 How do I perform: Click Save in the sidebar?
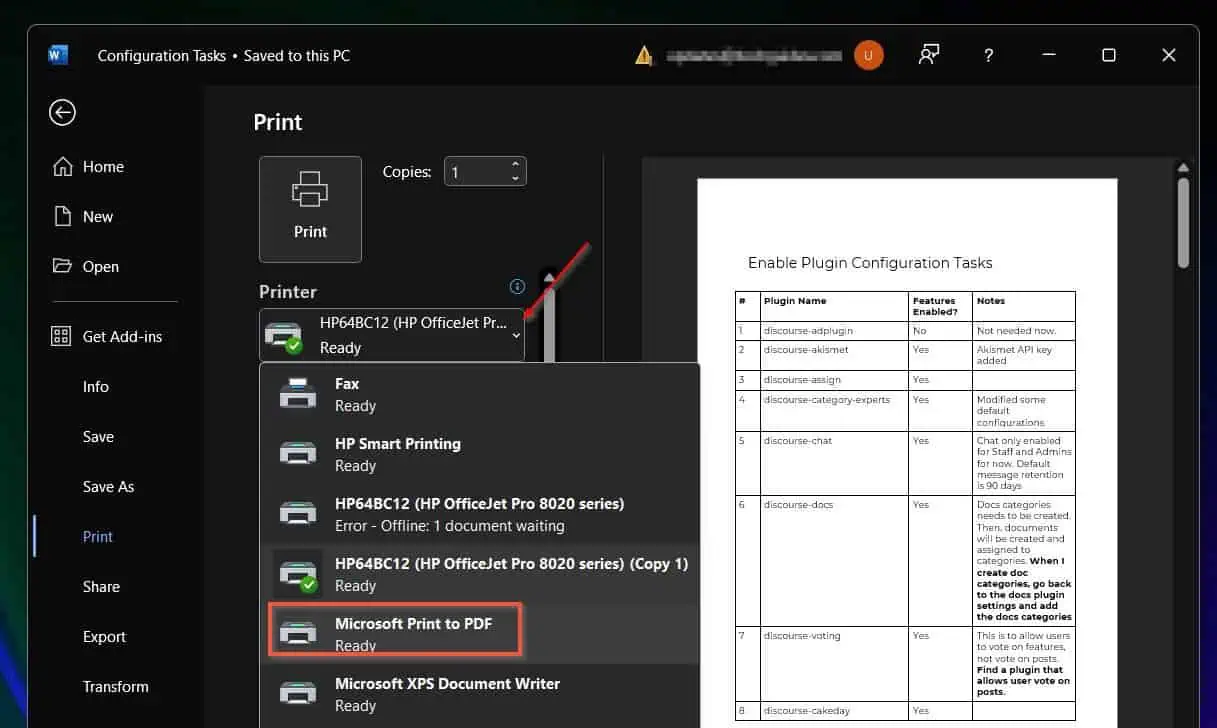98,437
